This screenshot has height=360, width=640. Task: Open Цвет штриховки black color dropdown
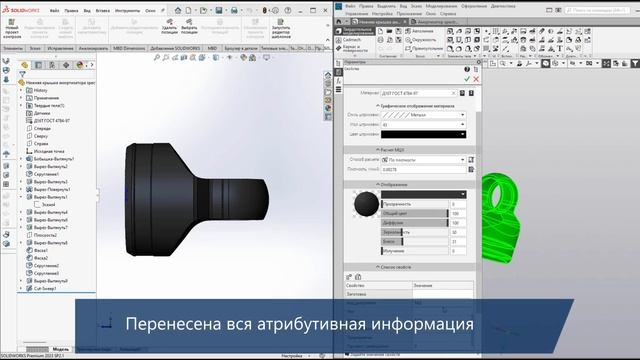(462, 134)
